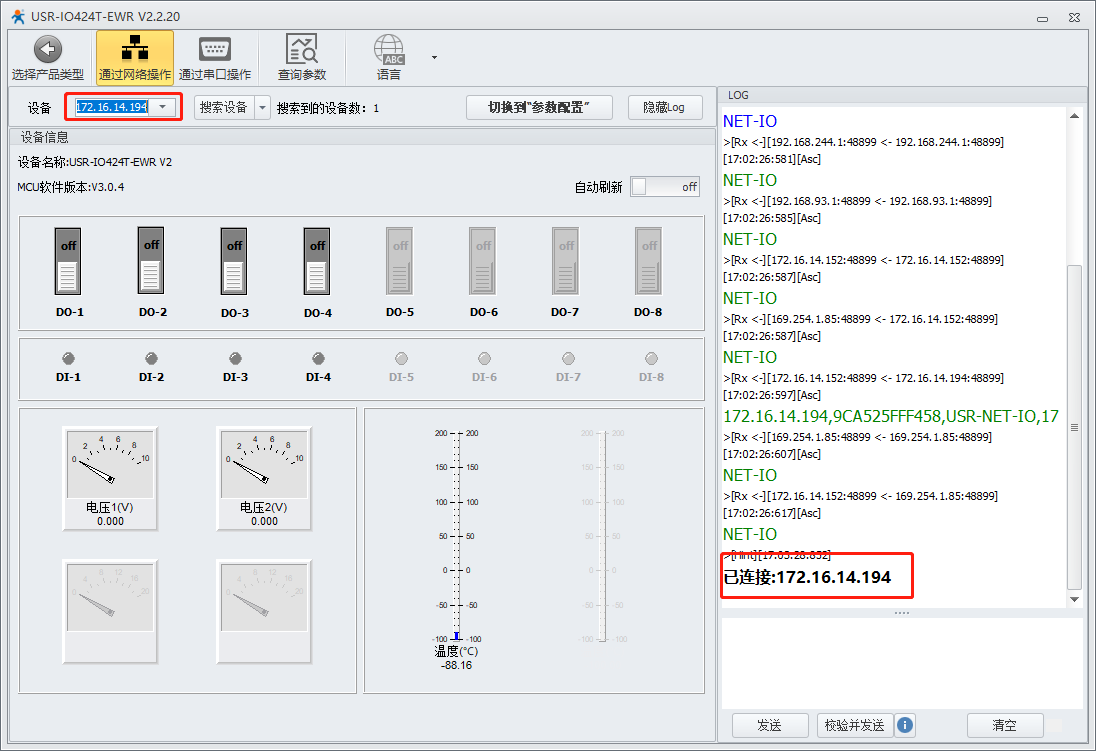Toggle the DO-1 output switch
Image resolution: width=1096 pixels, height=751 pixels.
(68, 262)
